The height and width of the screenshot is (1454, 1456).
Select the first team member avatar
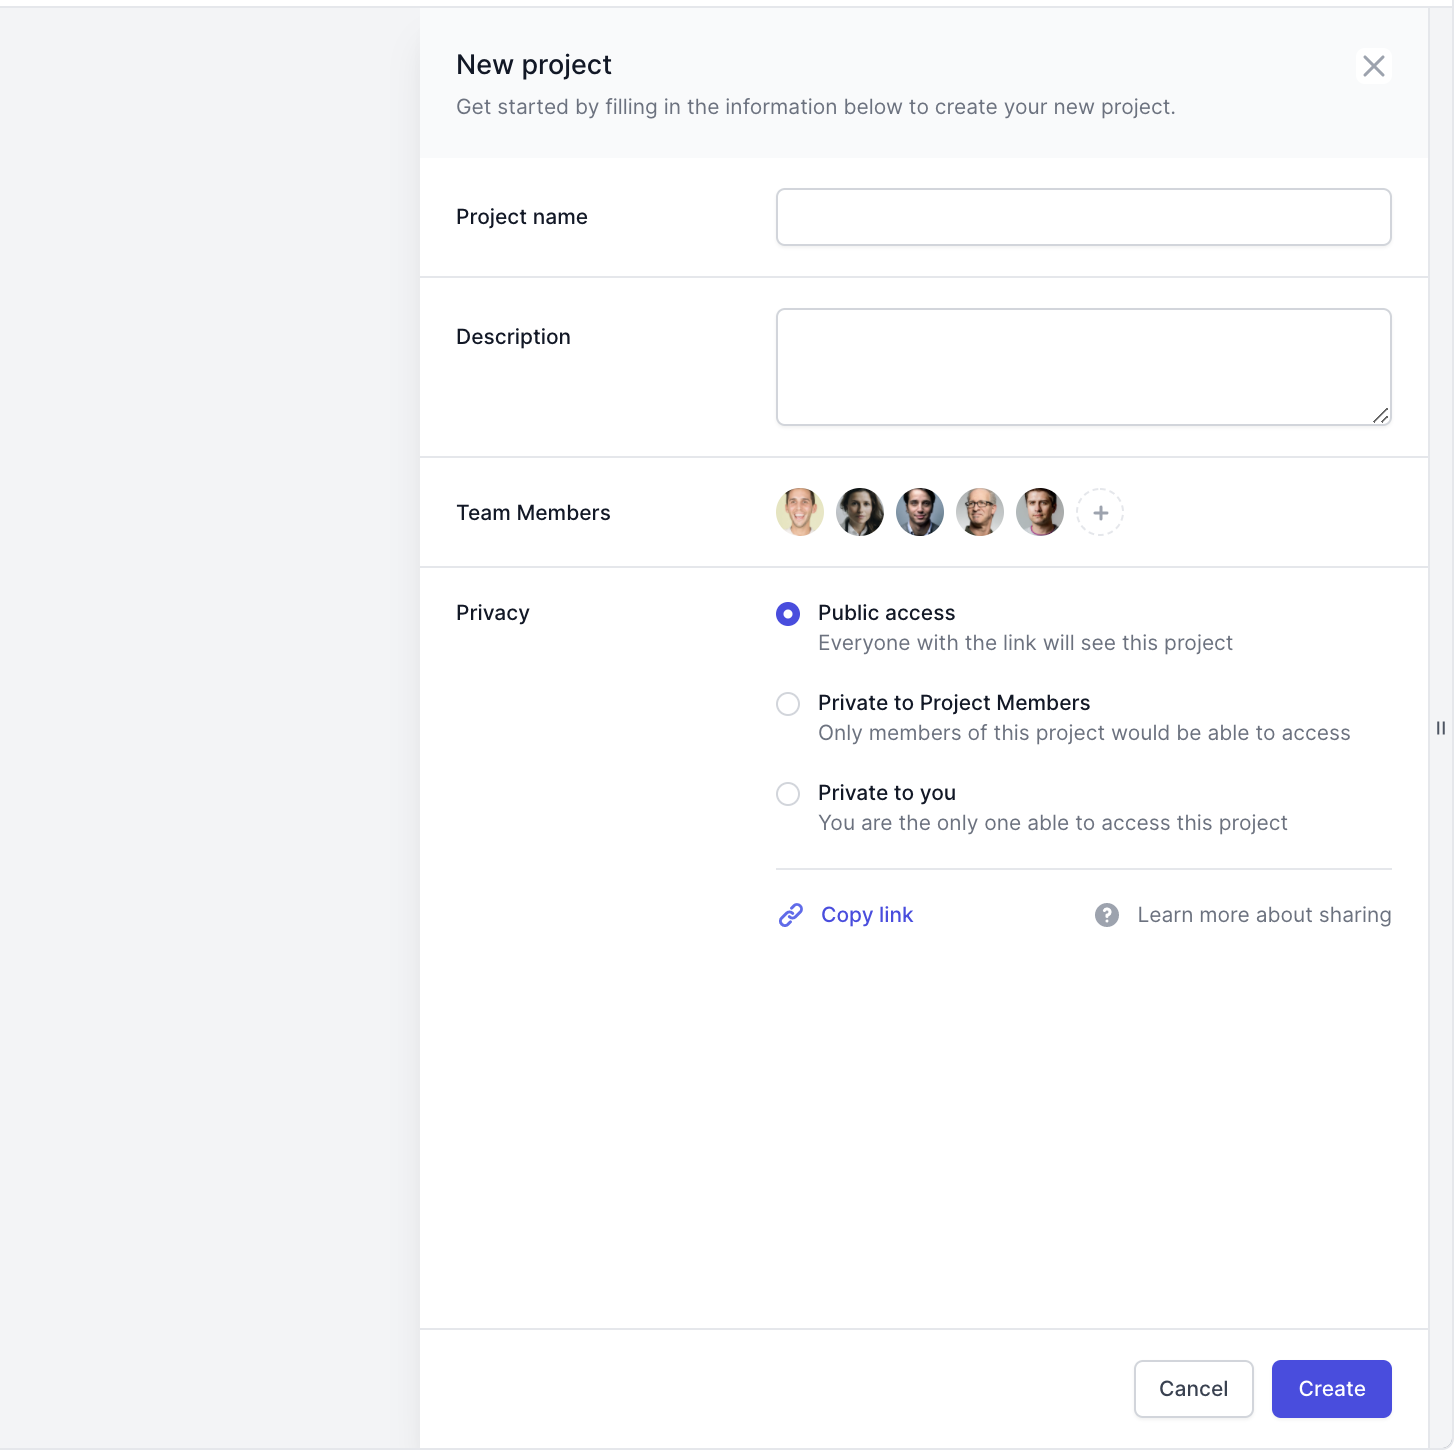tap(799, 512)
